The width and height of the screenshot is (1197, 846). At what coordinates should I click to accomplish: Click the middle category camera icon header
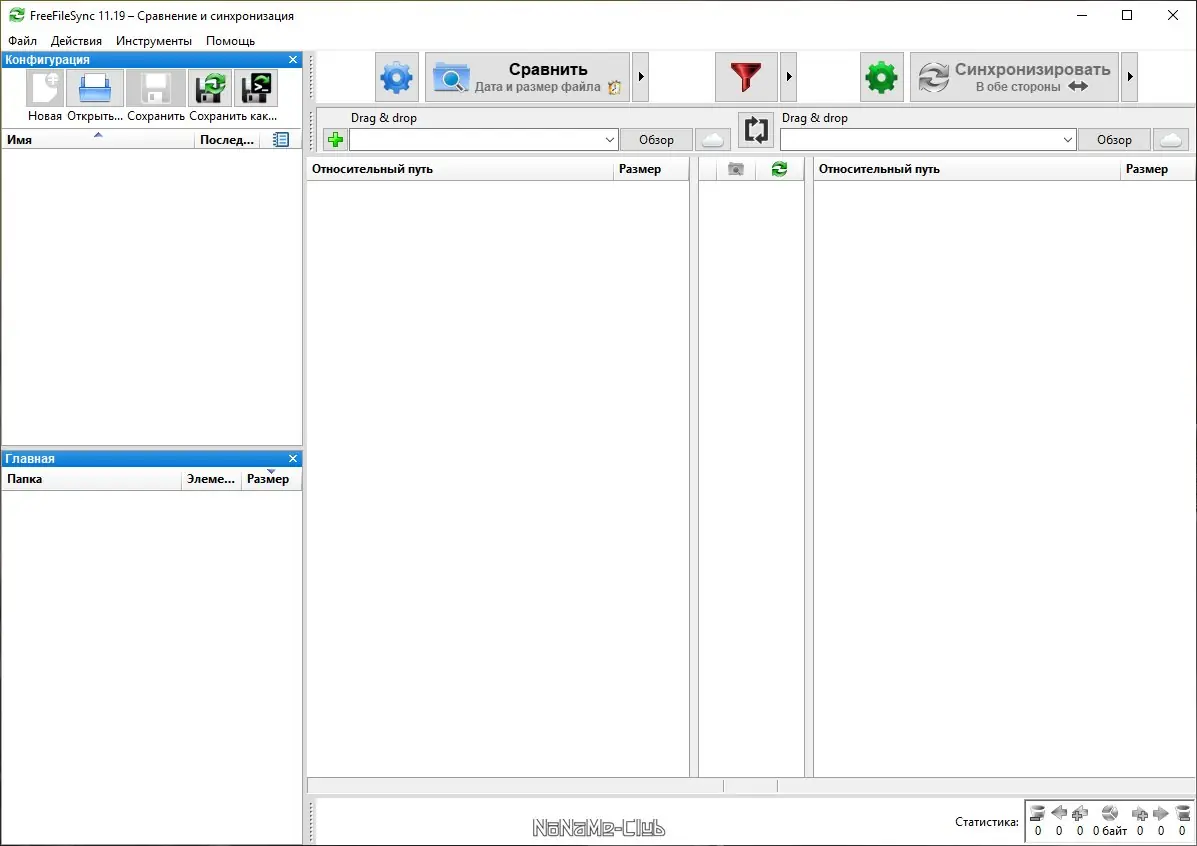(x=736, y=169)
